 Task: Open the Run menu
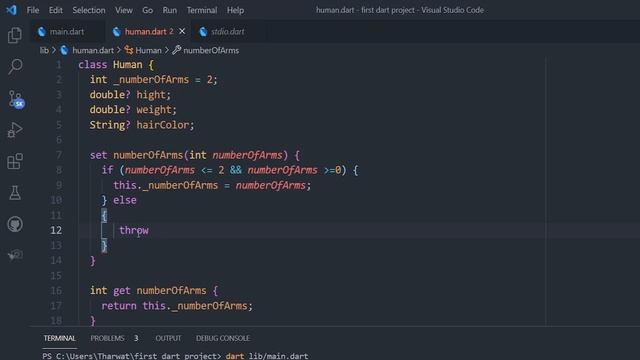pos(169,10)
